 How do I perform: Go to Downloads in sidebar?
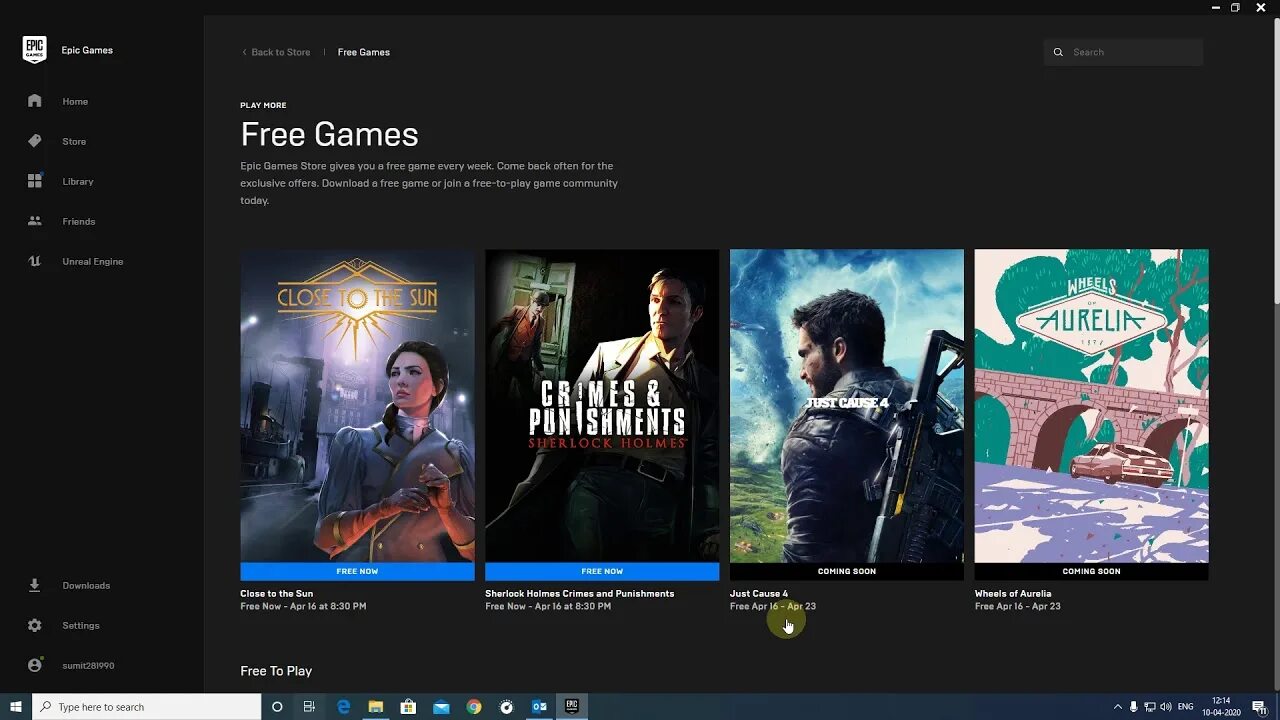coord(86,585)
